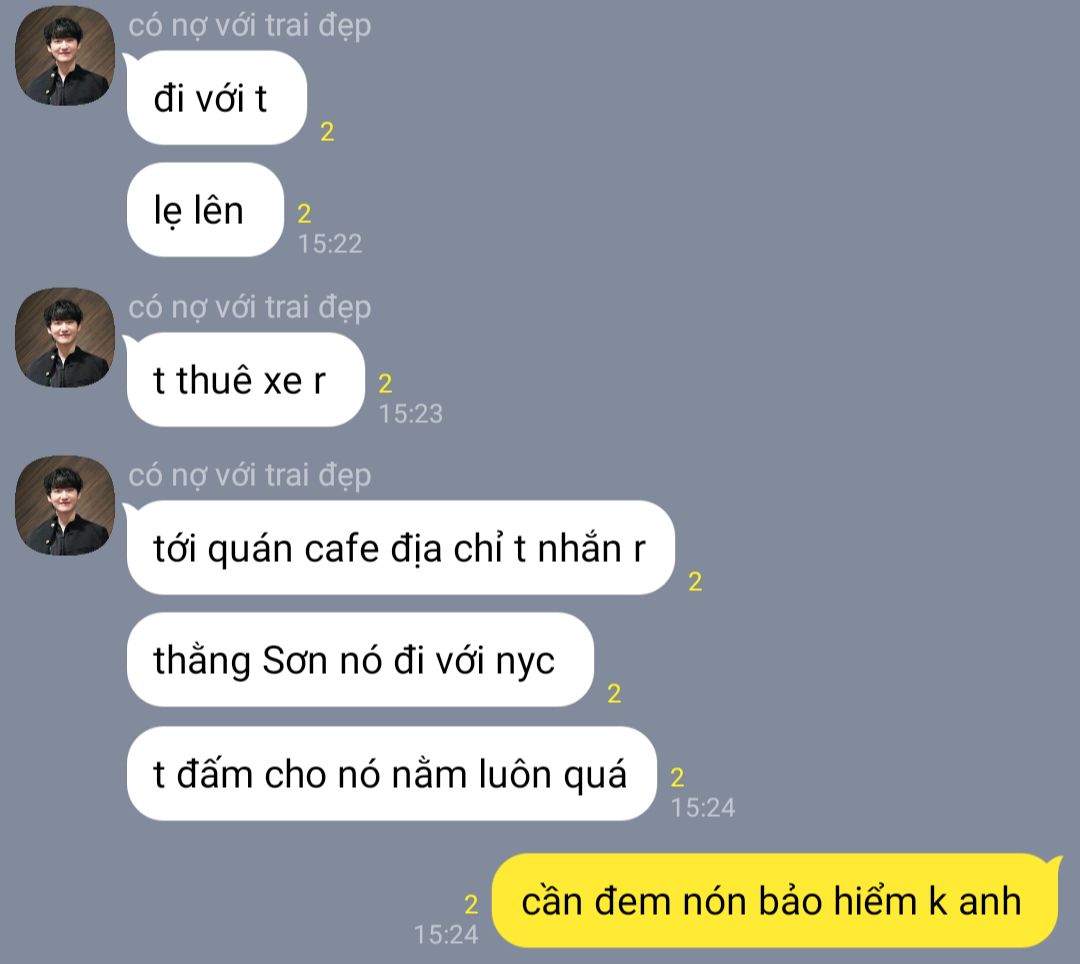
Task: Select the 't thuê xe r' message
Action: 245,380
